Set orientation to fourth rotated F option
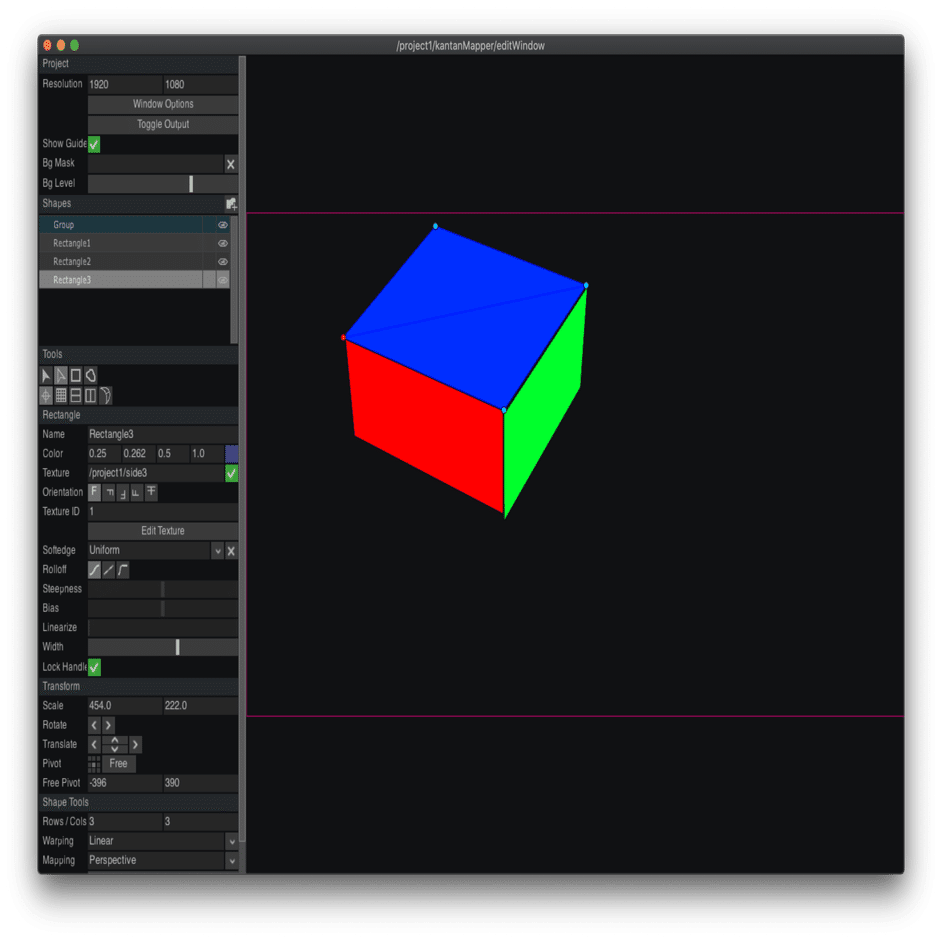Image resolution: width=942 pixels, height=942 pixels. pyautogui.click(x=137, y=492)
